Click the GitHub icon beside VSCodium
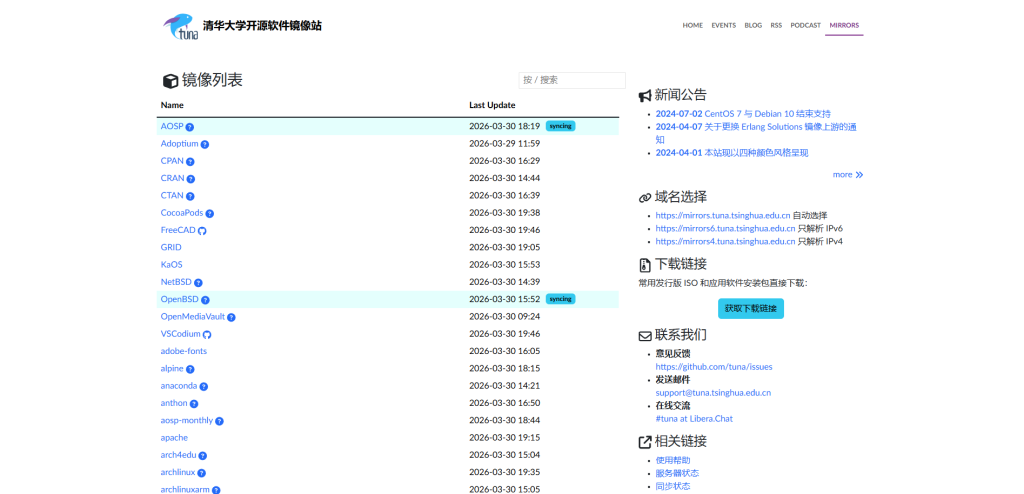The width and height of the screenshot is (1024, 494). (x=207, y=334)
